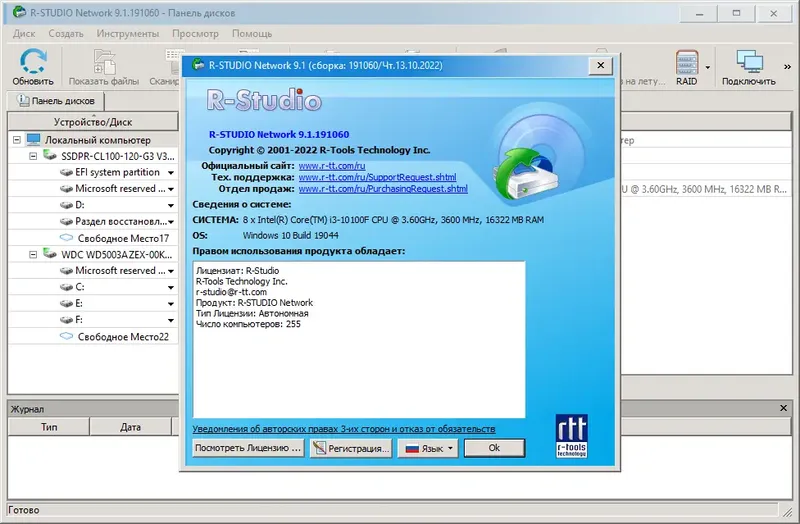The image size is (800, 524).
Task: Open dropdown arrow for Раздел восстановл... partition
Action: click(171, 222)
